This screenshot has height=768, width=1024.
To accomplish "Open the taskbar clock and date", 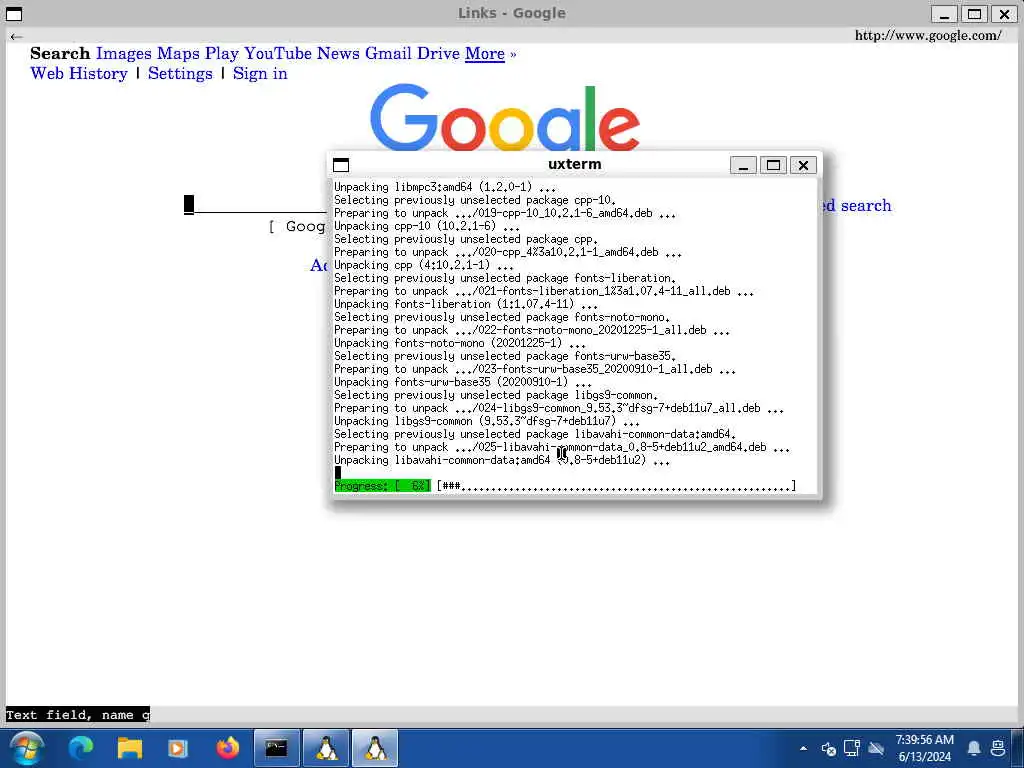I will pyautogui.click(x=924, y=748).
